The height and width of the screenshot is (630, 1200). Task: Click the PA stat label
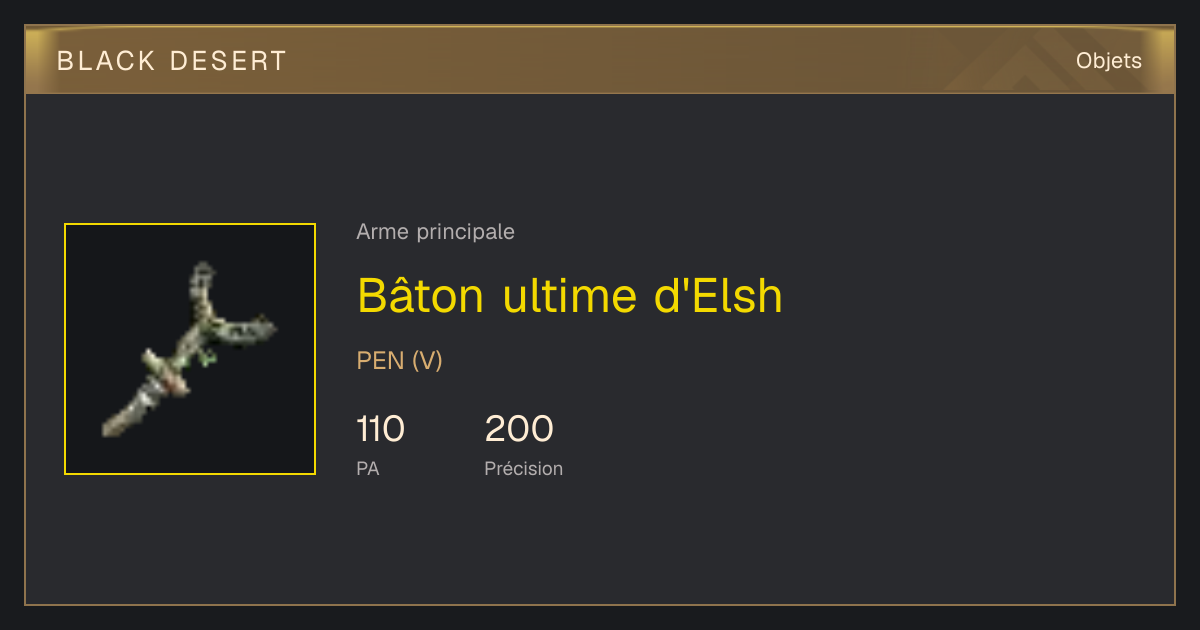[x=368, y=468]
